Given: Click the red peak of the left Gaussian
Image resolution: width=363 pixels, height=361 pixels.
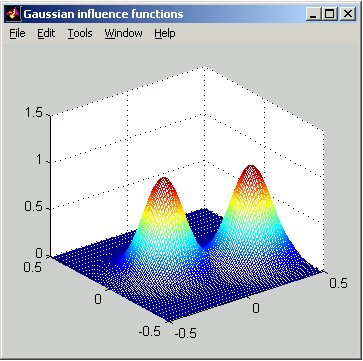Looking at the screenshot, I should tap(163, 184).
